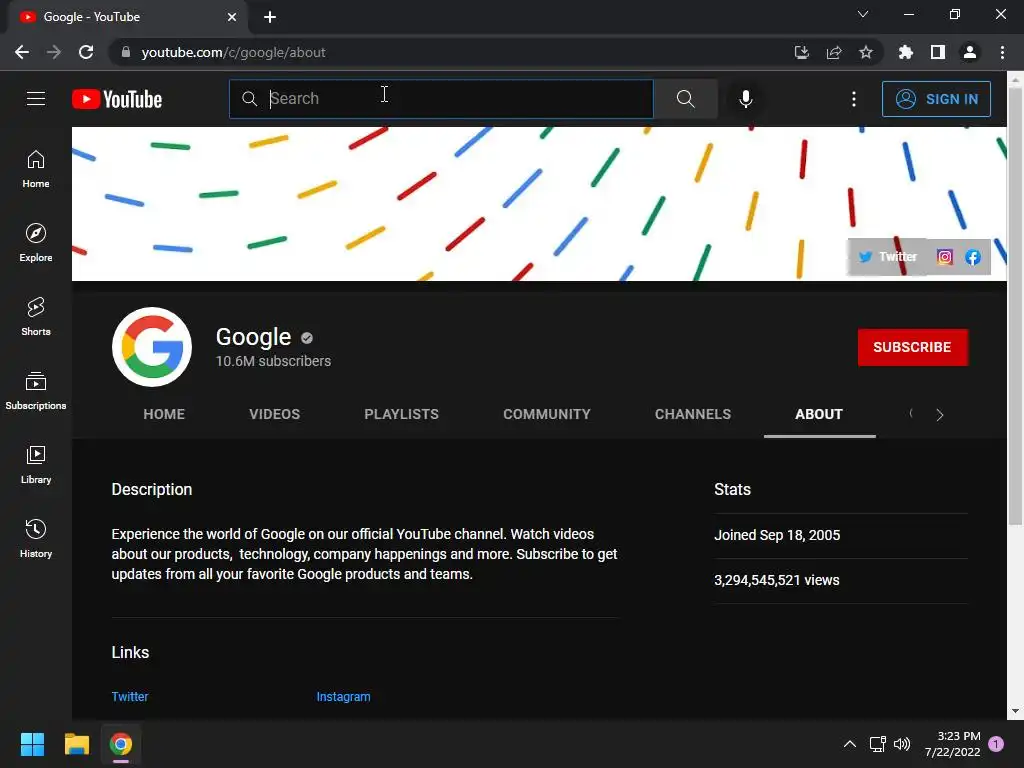
Task: Switch to PLAYLISTS tab
Action: point(401,414)
